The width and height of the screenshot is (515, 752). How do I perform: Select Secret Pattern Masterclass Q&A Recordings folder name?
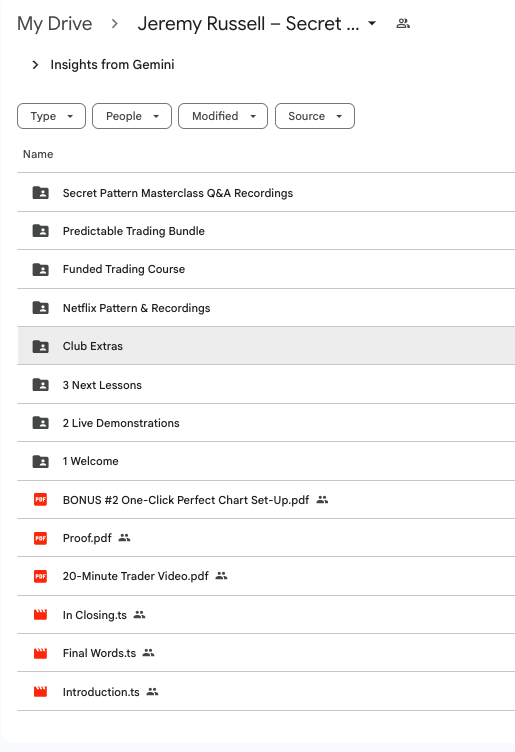pos(178,193)
